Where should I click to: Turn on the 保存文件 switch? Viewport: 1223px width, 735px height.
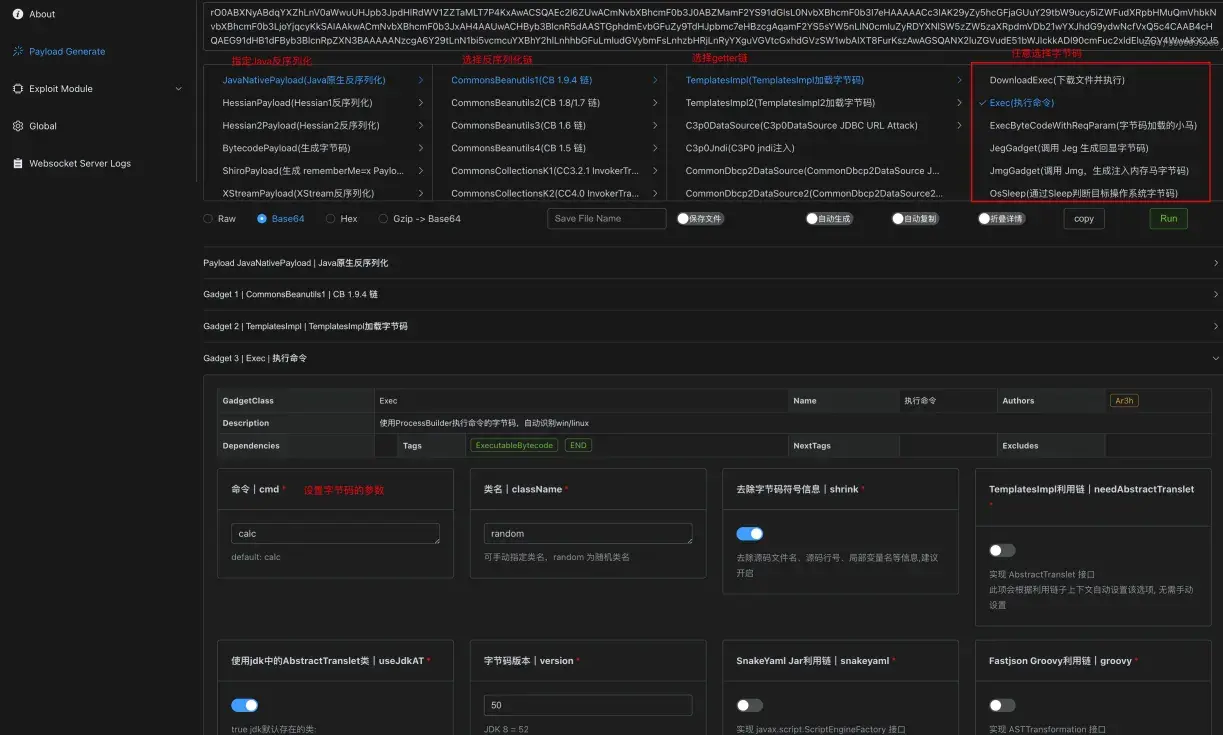pos(685,218)
